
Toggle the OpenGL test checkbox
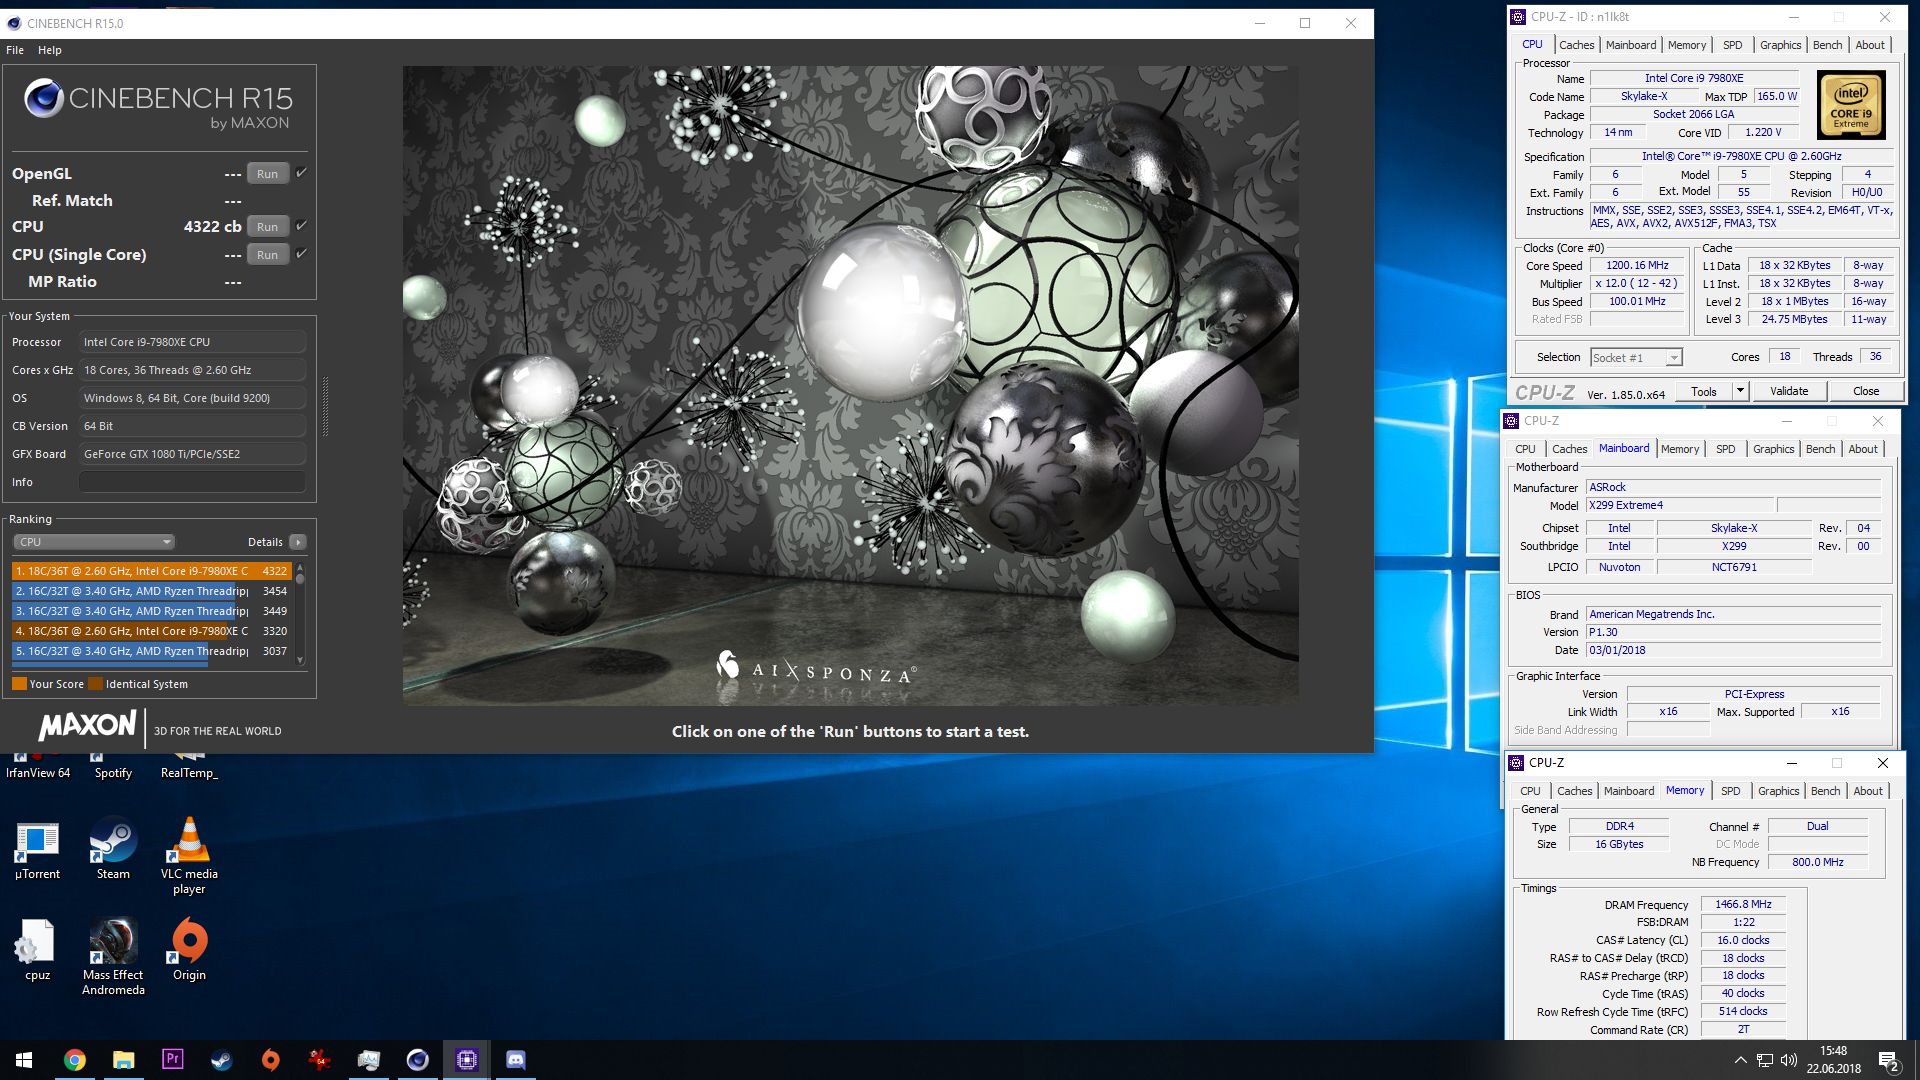pos(301,172)
